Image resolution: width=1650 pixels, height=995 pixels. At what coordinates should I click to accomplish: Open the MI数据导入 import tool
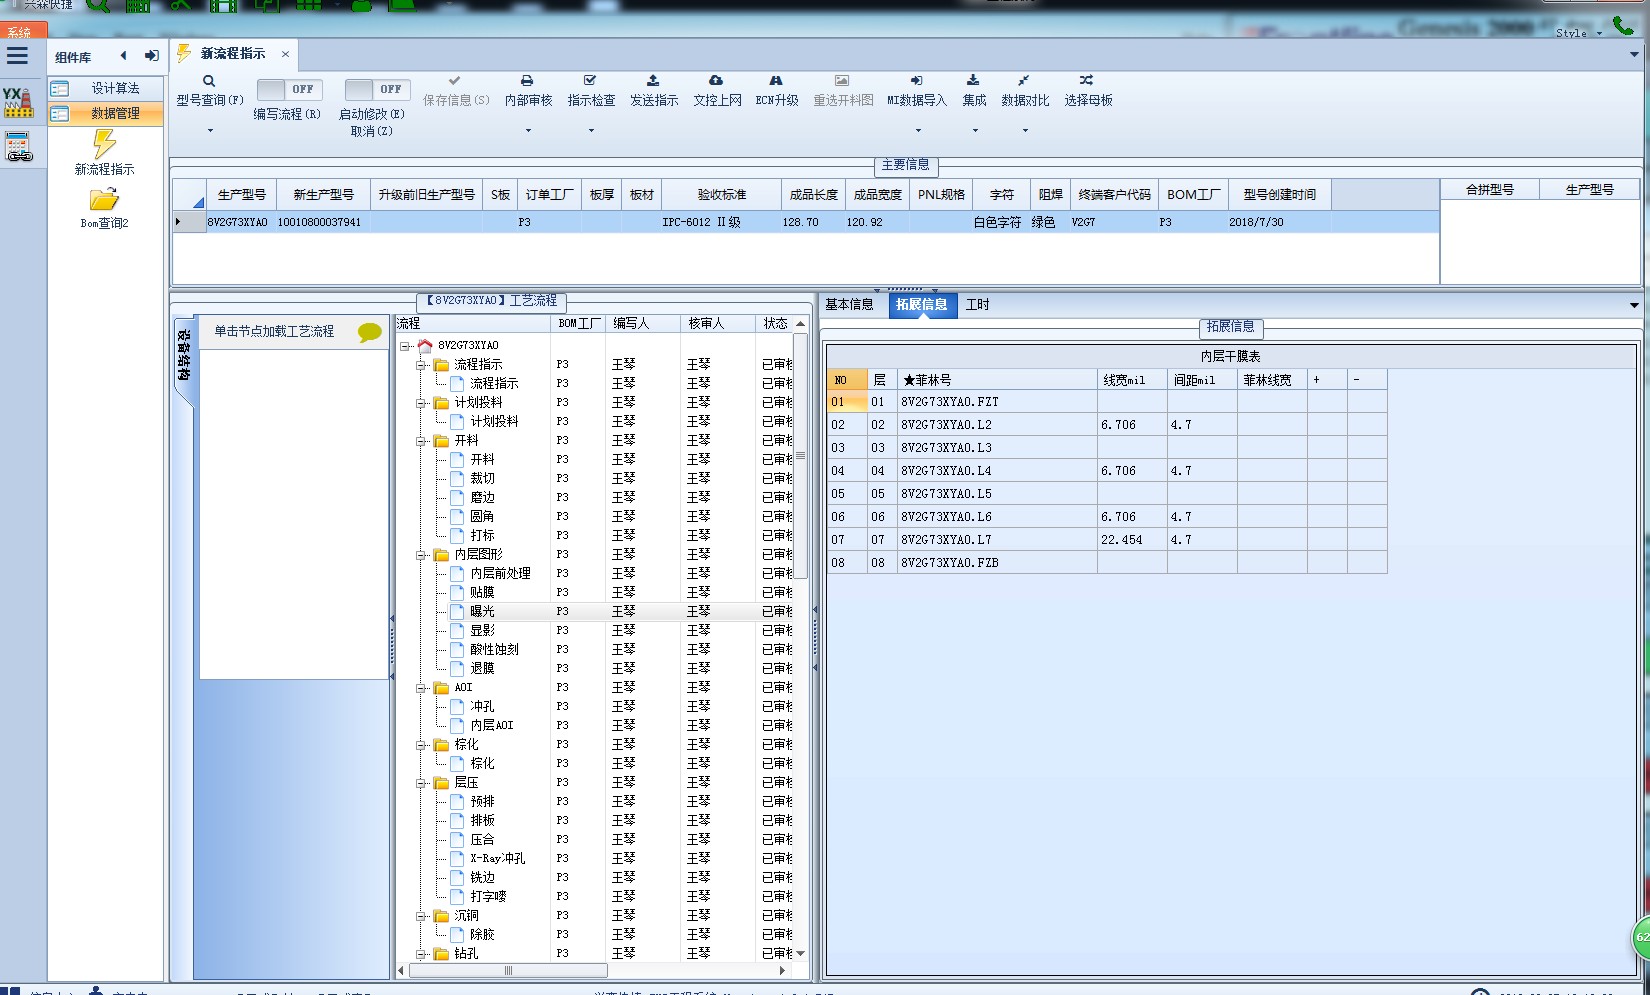(916, 80)
